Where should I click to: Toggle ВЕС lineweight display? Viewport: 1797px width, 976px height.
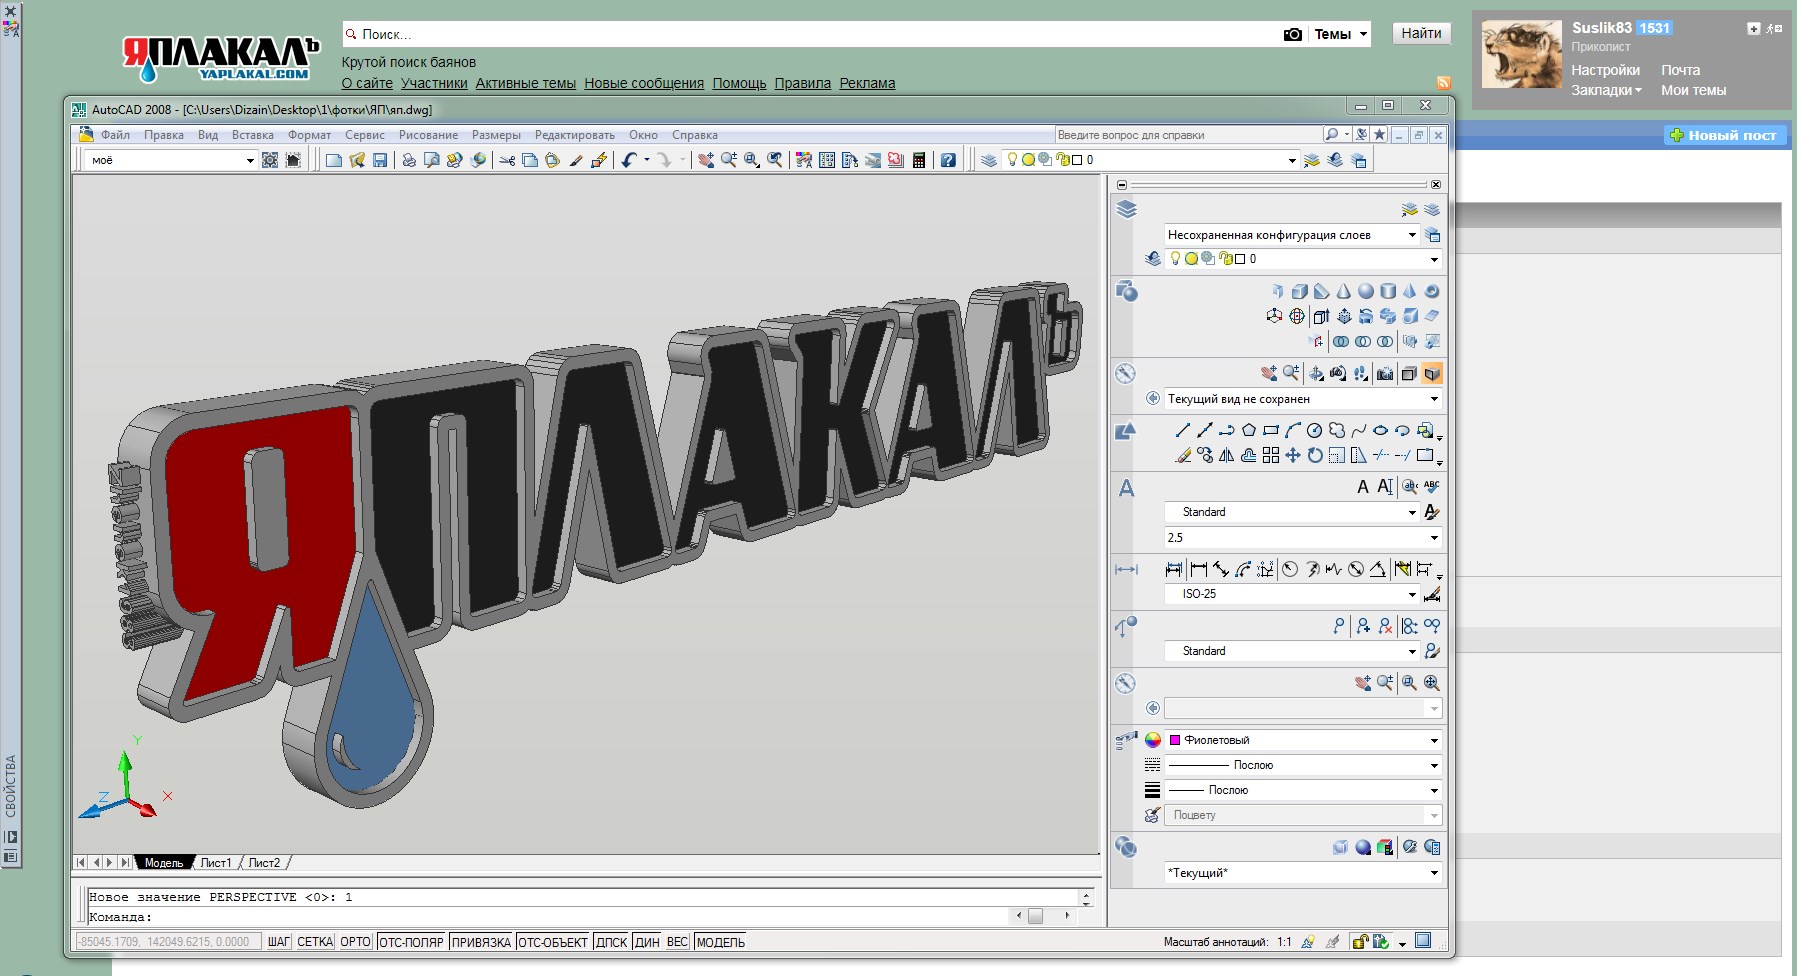coord(677,942)
